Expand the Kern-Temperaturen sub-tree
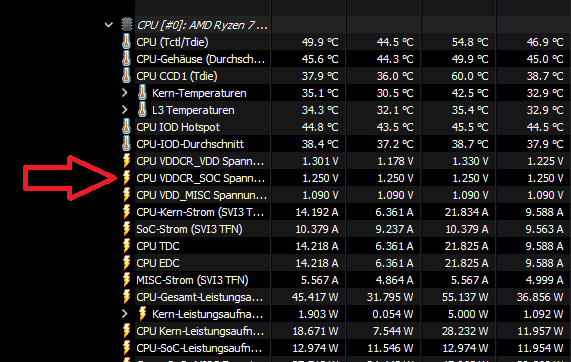Image resolution: width=571 pixels, height=362 pixels. coord(125,93)
